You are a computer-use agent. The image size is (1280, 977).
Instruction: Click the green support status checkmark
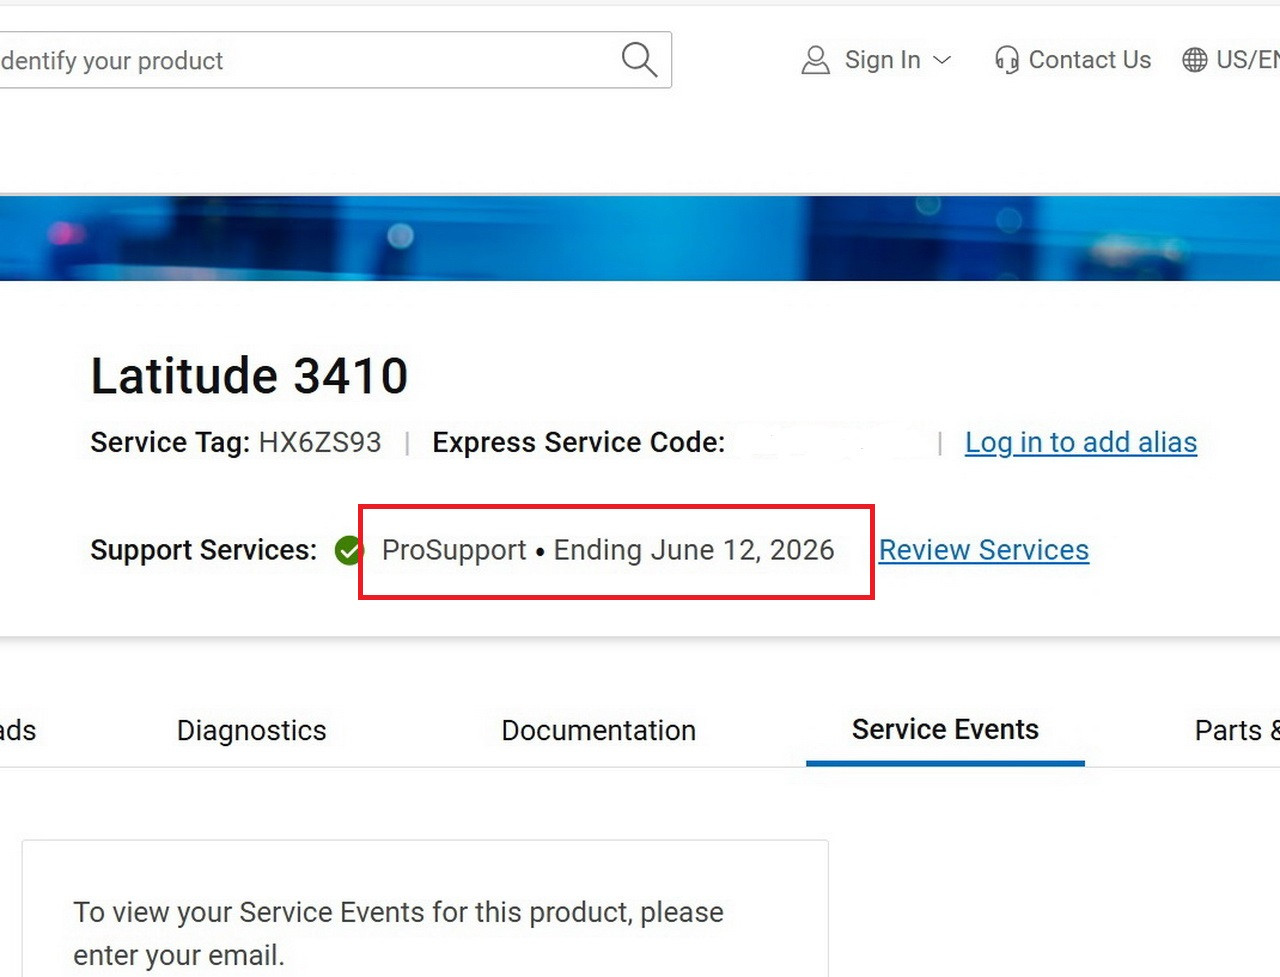pos(349,550)
